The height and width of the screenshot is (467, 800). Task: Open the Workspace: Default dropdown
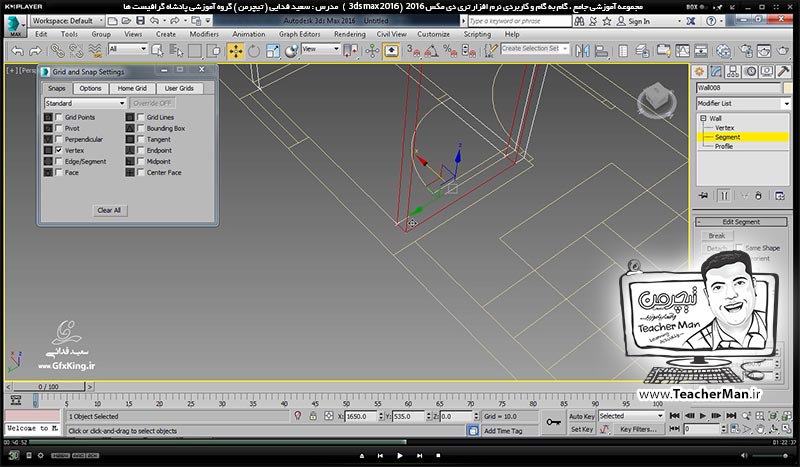pyautogui.click(x=67, y=20)
